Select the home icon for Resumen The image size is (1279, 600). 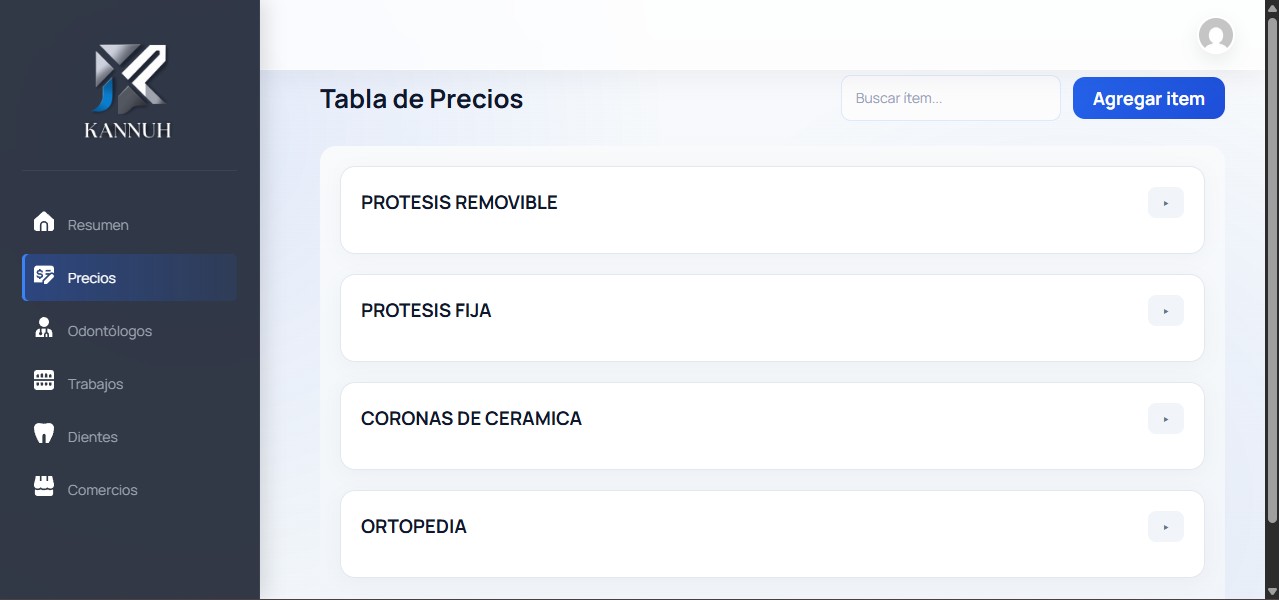click(44, 224)
